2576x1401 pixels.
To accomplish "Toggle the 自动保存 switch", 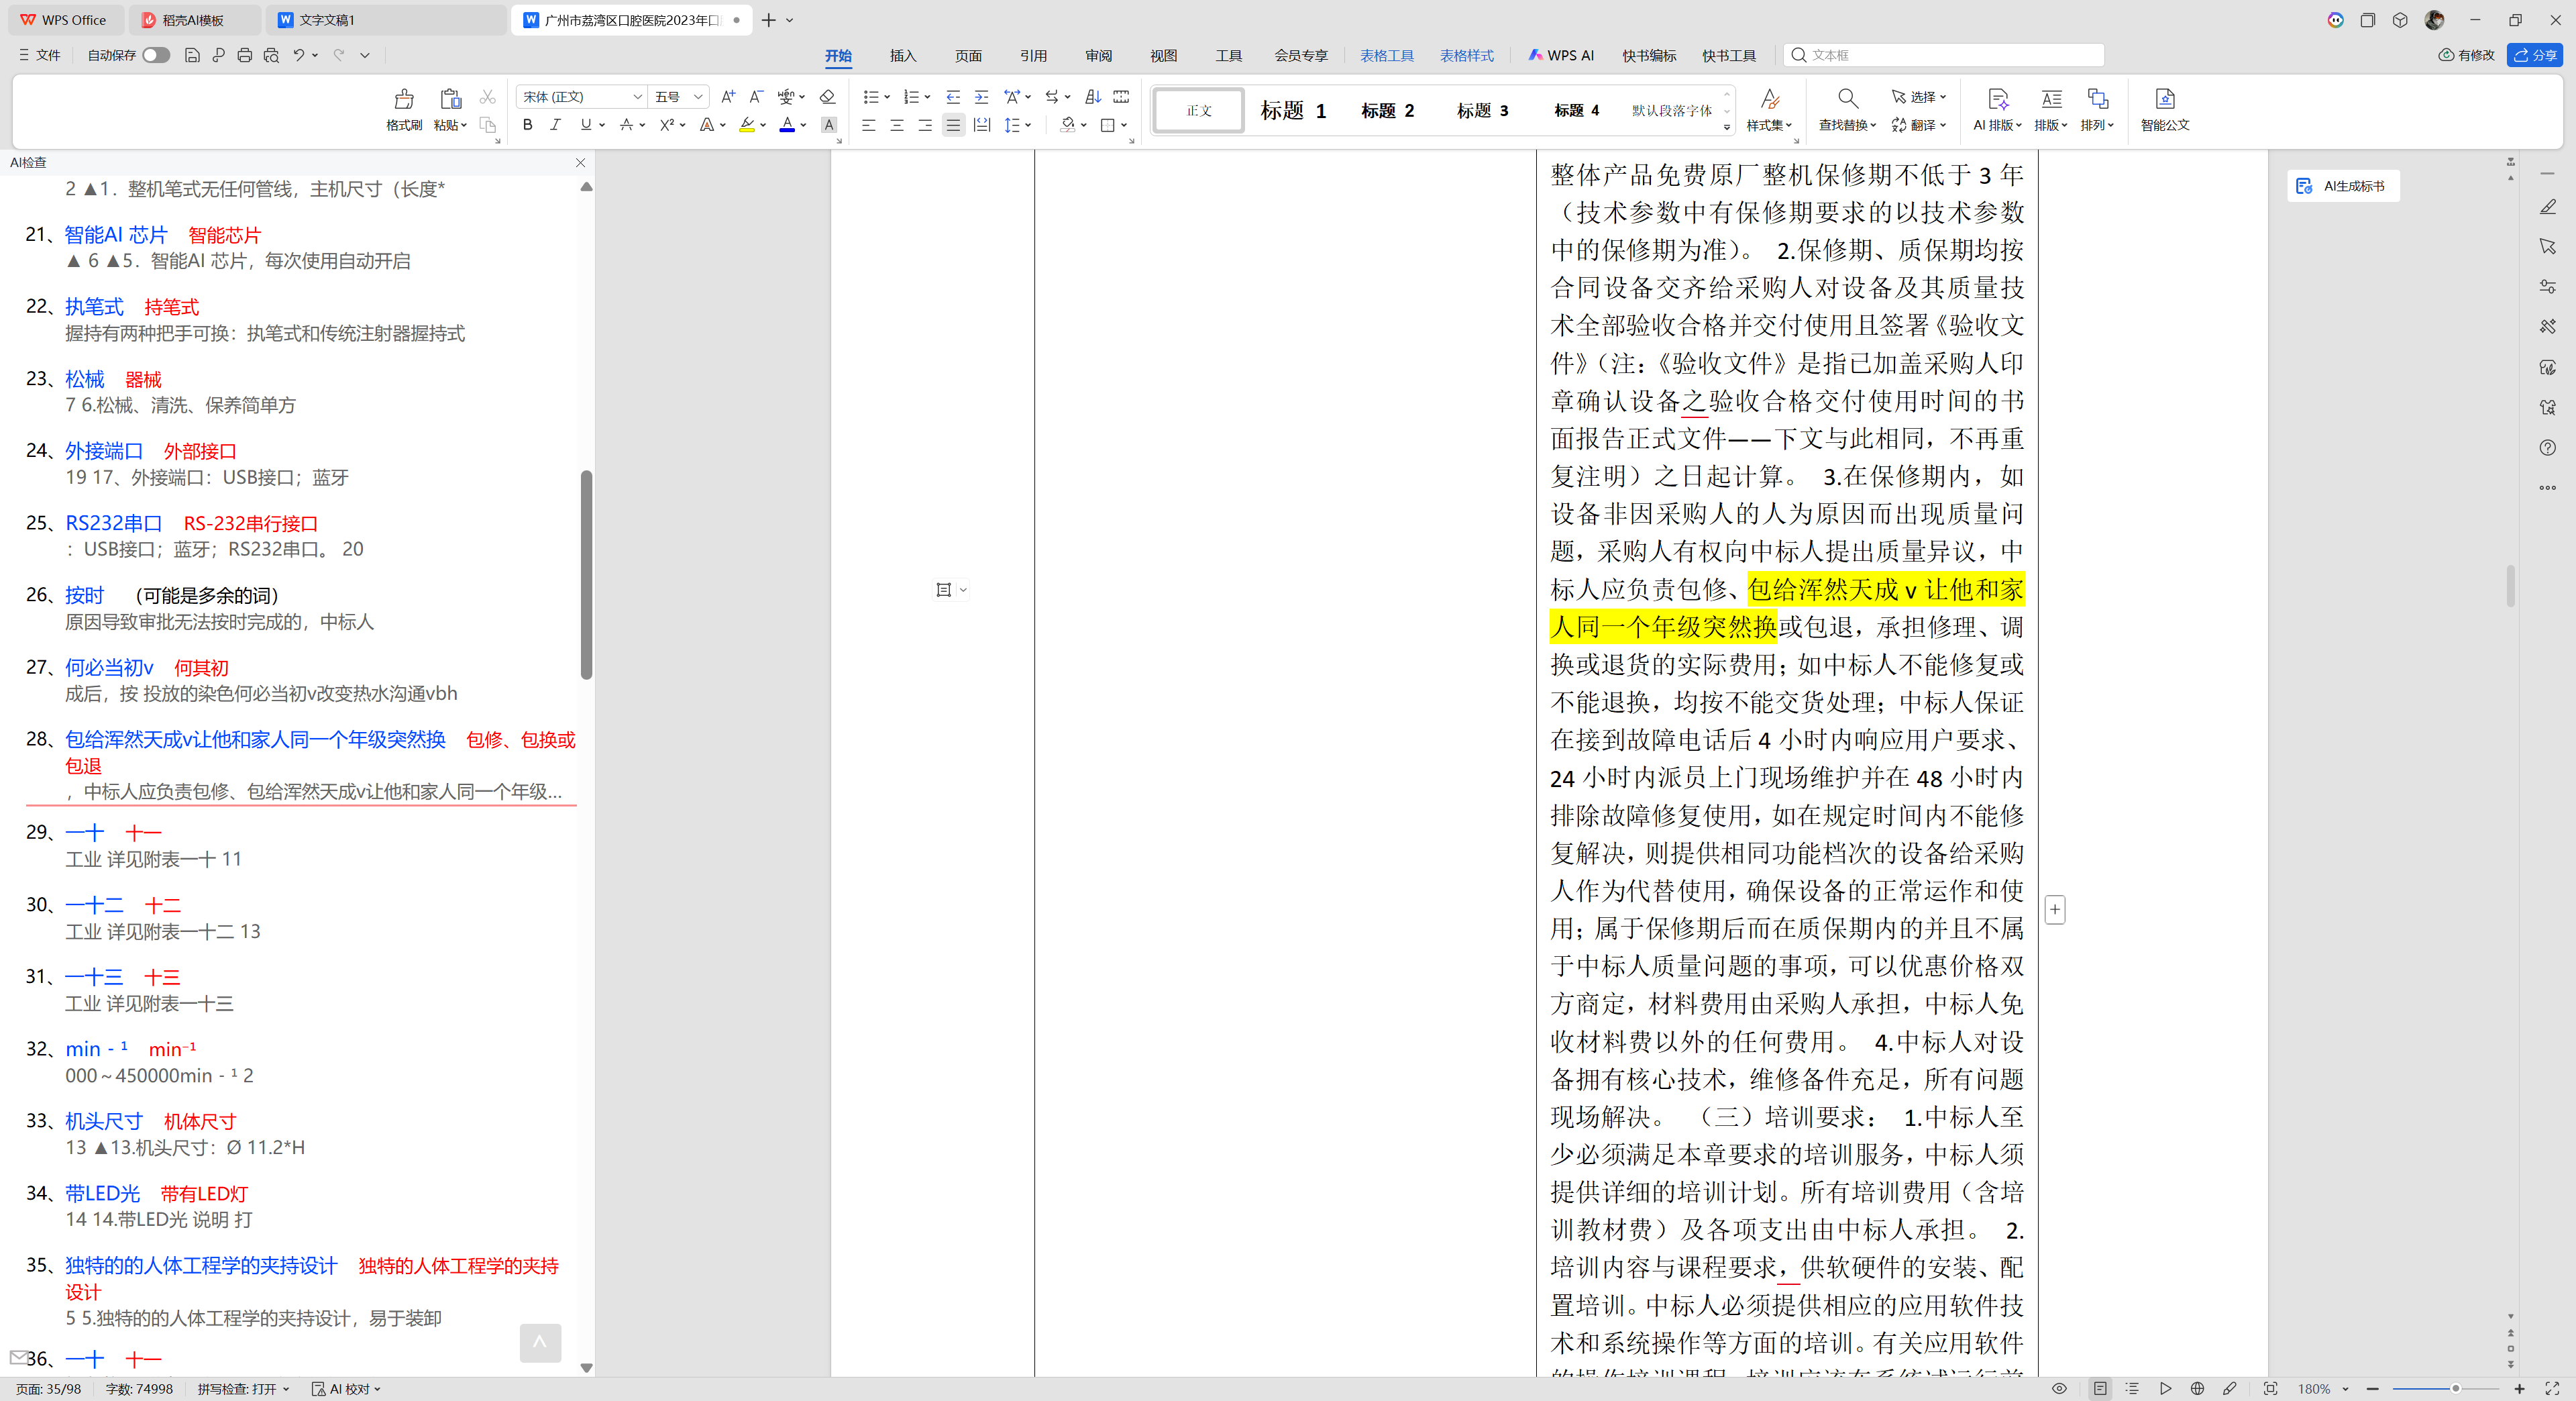I will coord(155,55).
